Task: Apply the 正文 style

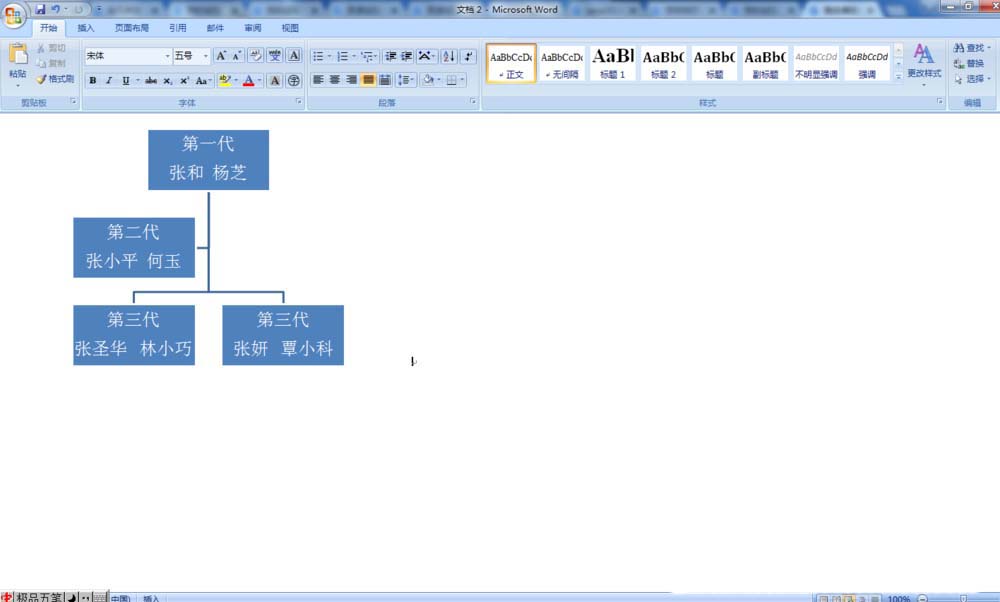Action: pyautogui.click(x=511, y=63)
